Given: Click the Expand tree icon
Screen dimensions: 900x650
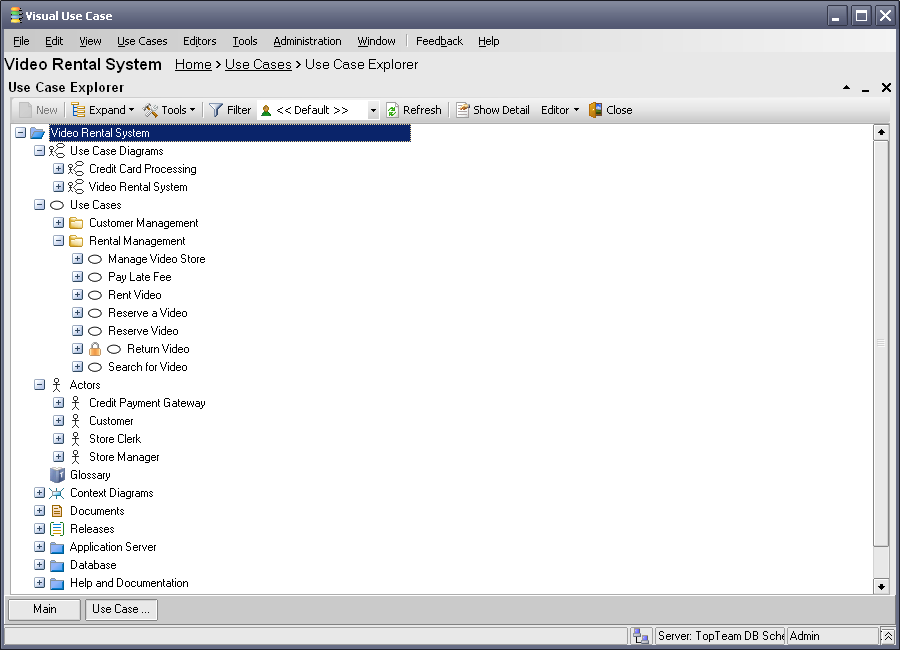Looking at the screenshot, I should [x=78, y=110].
